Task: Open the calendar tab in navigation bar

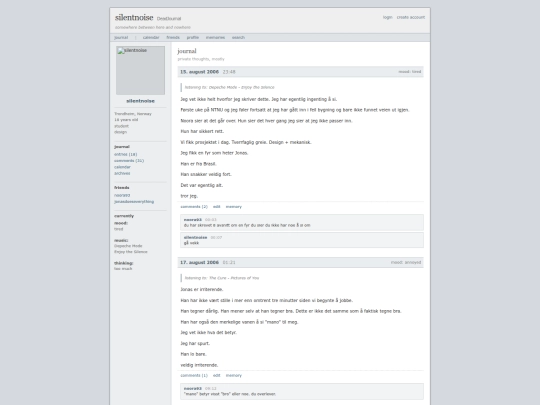Action: coord(151,38)
